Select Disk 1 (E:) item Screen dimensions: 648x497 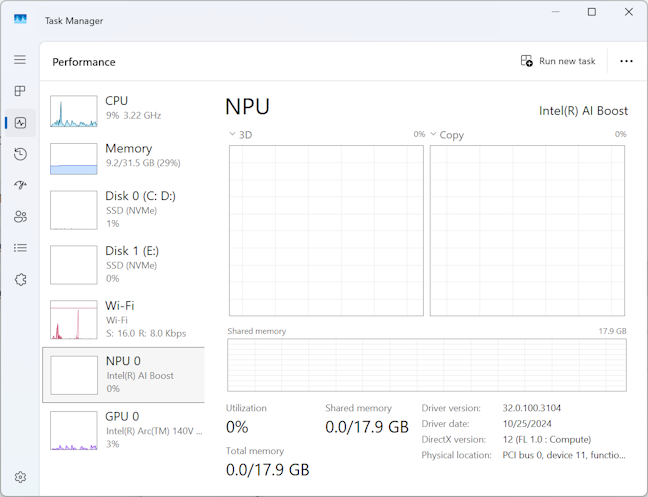coord(123,265)
